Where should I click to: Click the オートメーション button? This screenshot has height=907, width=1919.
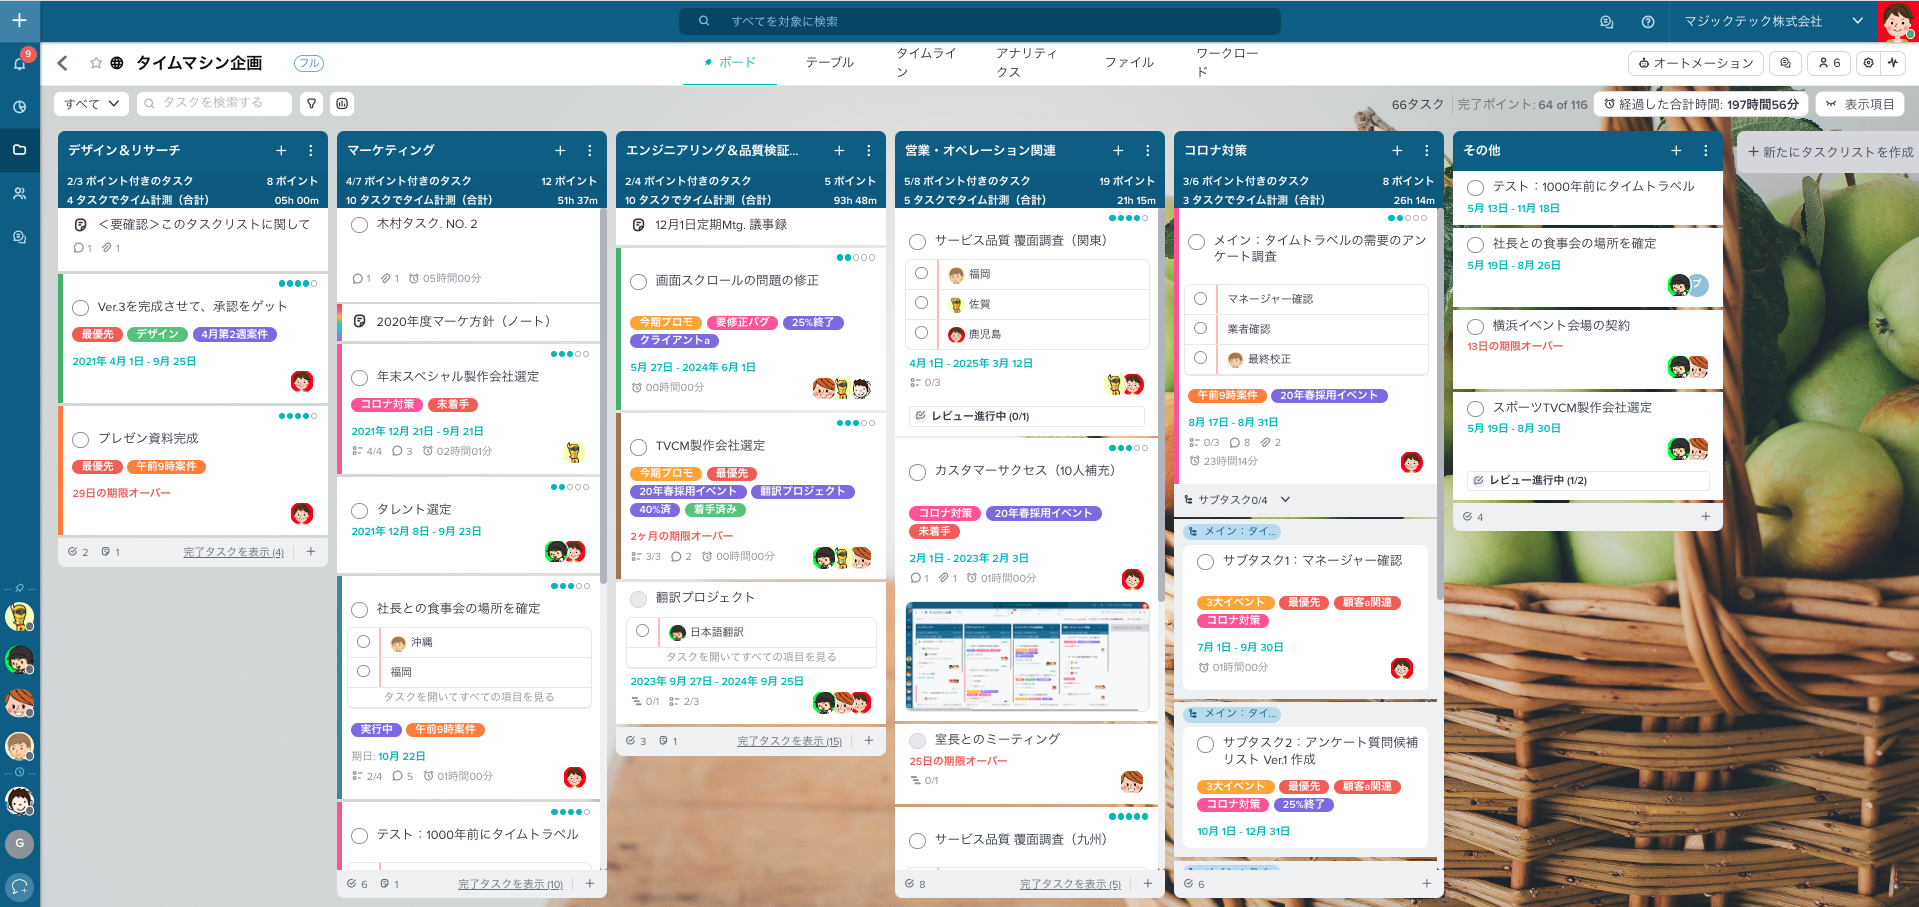point(1696,63)
